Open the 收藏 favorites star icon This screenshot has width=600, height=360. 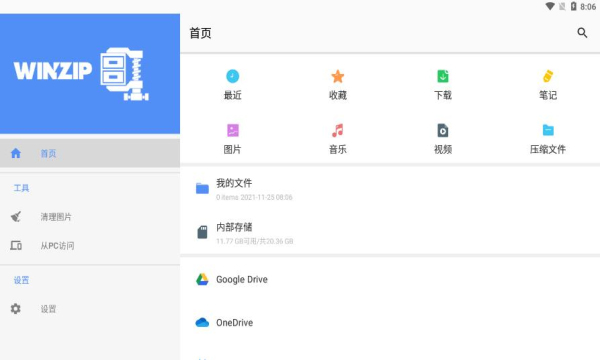click(338, 76)
